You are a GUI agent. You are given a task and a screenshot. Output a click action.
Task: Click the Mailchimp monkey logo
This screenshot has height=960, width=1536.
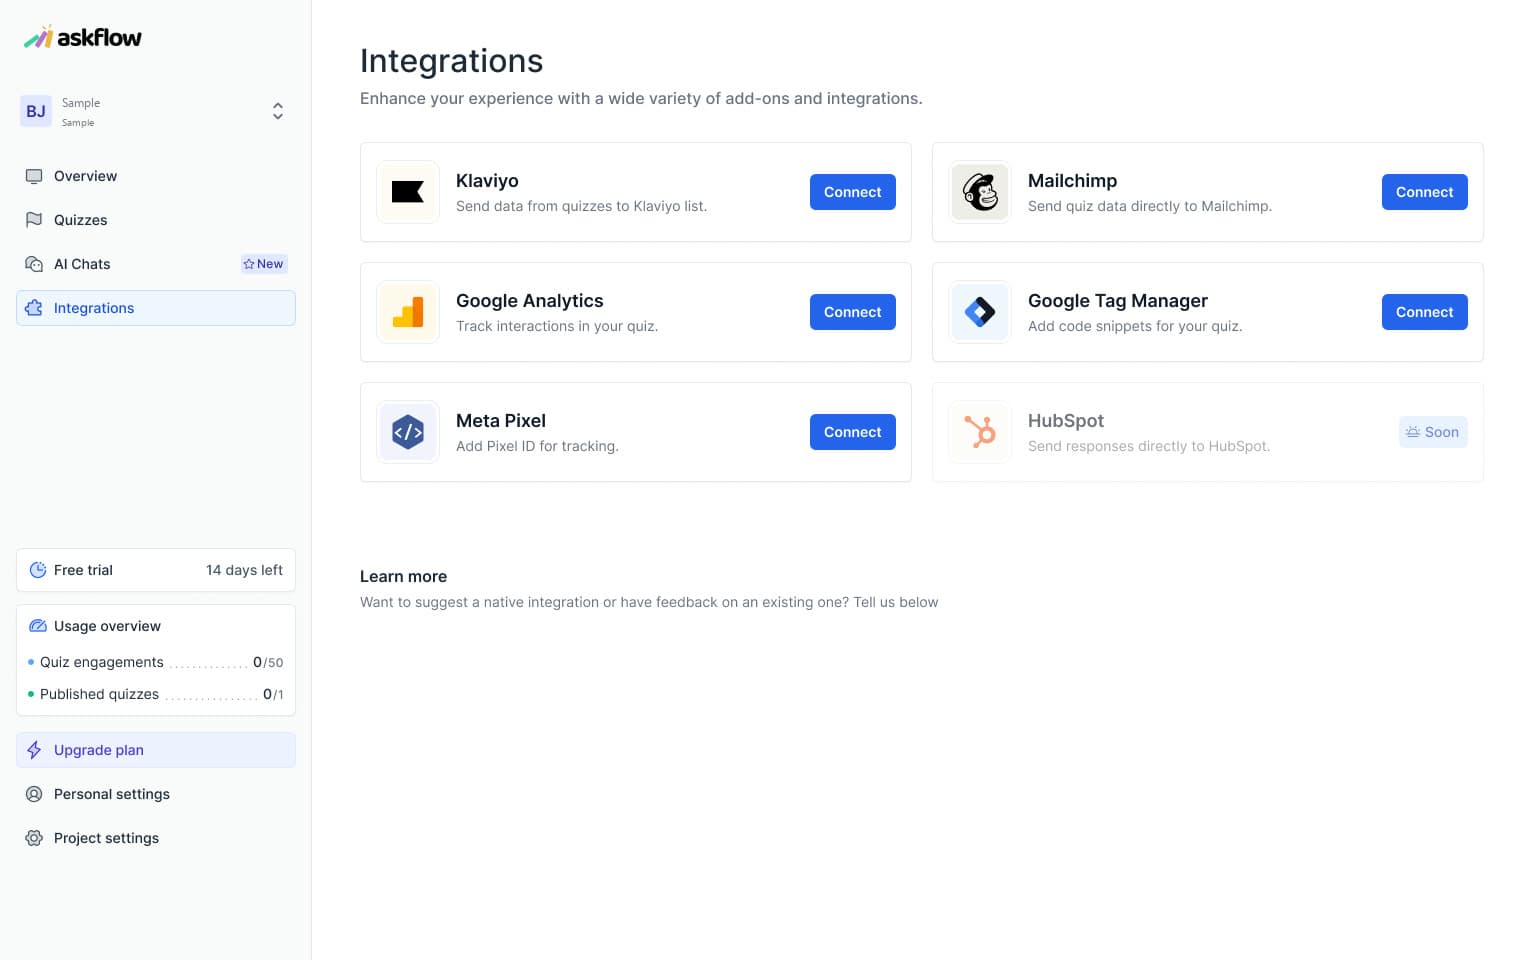(x=980, y=192)
